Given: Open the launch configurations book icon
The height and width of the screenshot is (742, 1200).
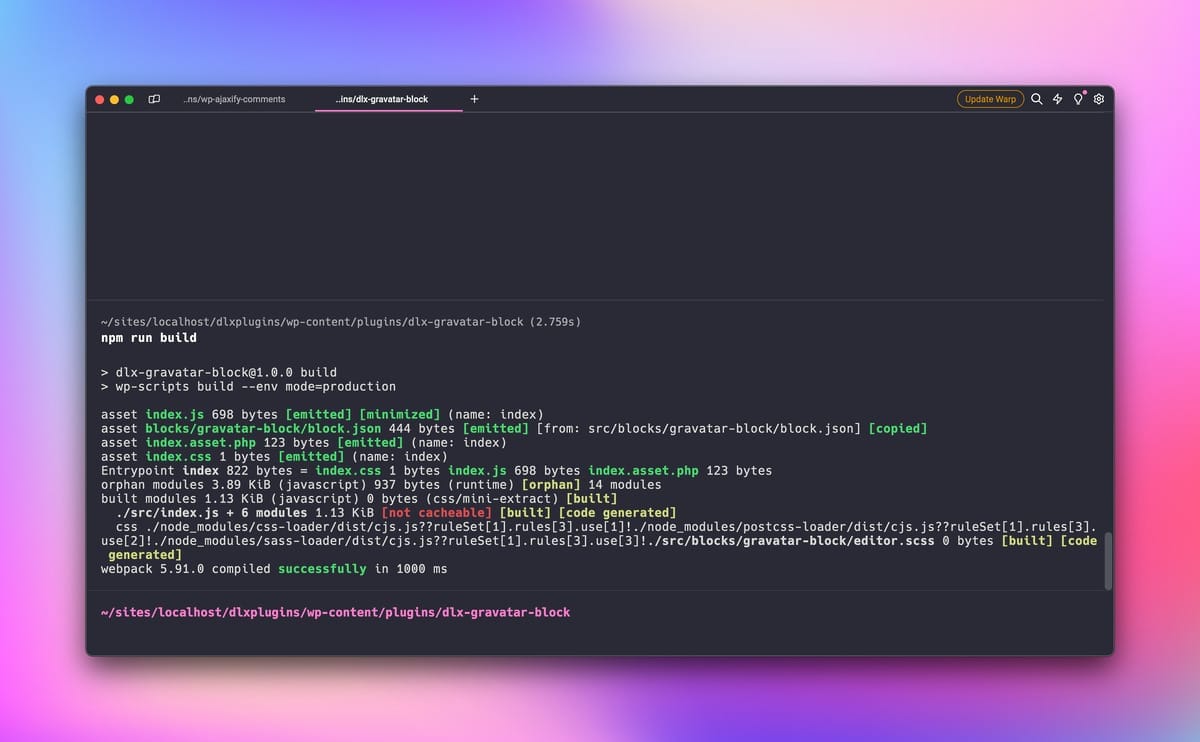Looking at the screenshot, I should (154, 99).
